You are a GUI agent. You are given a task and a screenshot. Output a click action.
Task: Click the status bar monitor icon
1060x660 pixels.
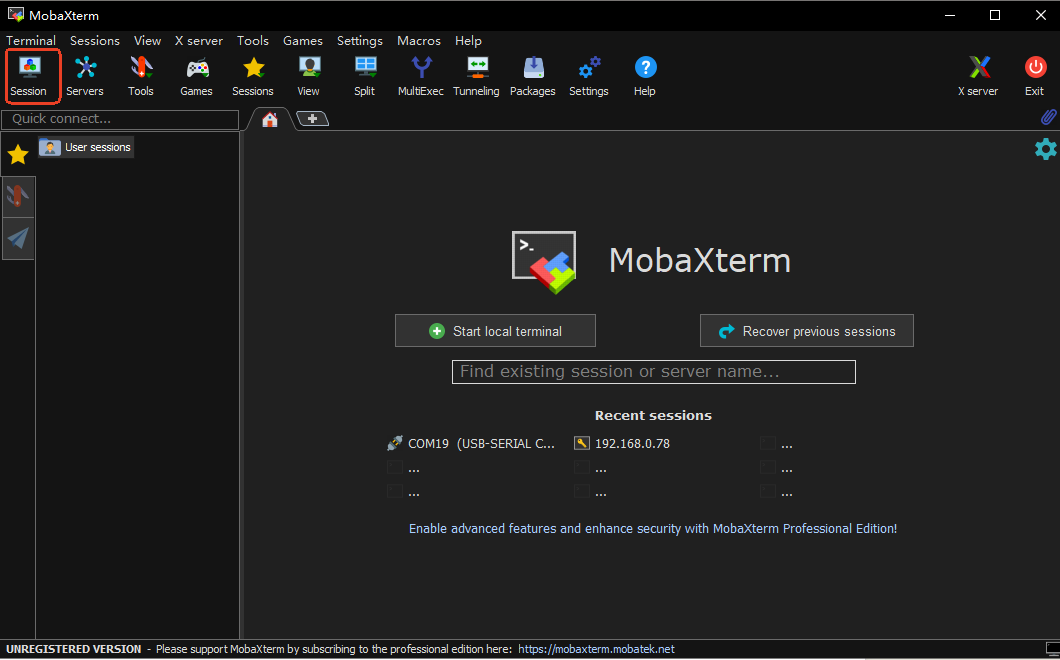click(x=1052, y=650)
